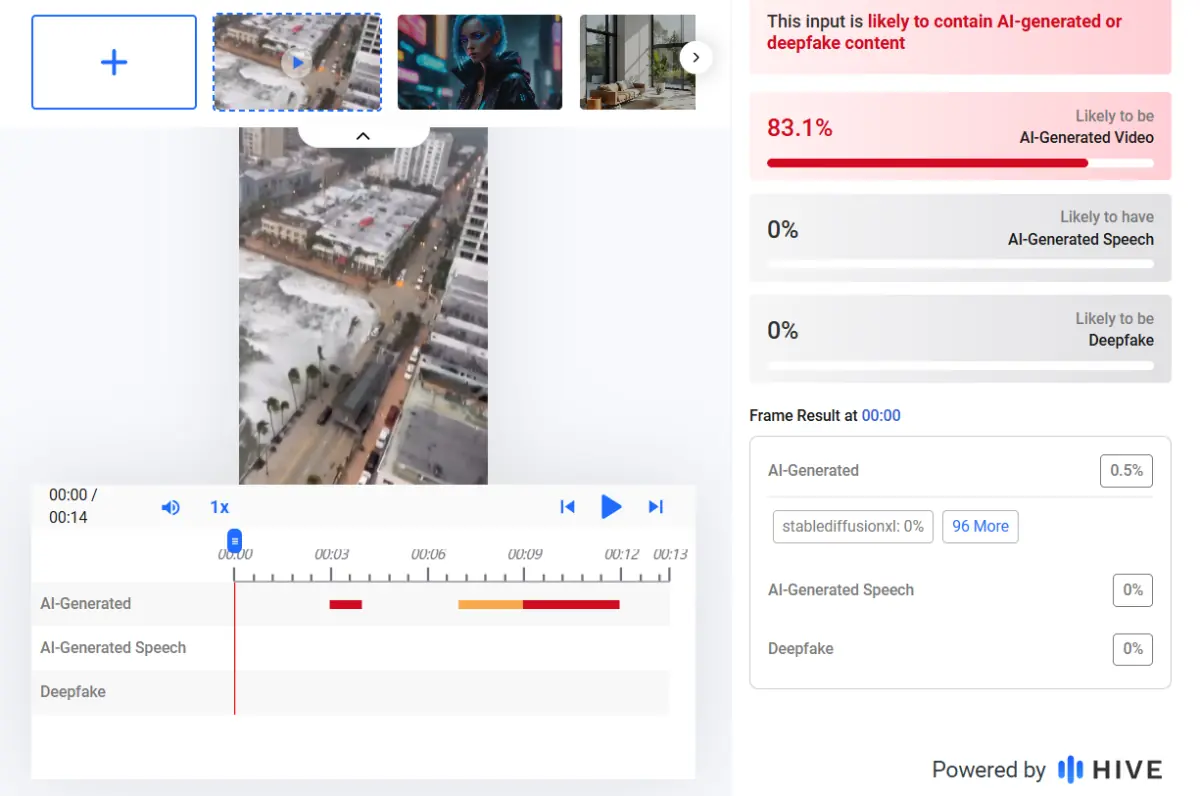Click the Hive logo

[1110, 769]
